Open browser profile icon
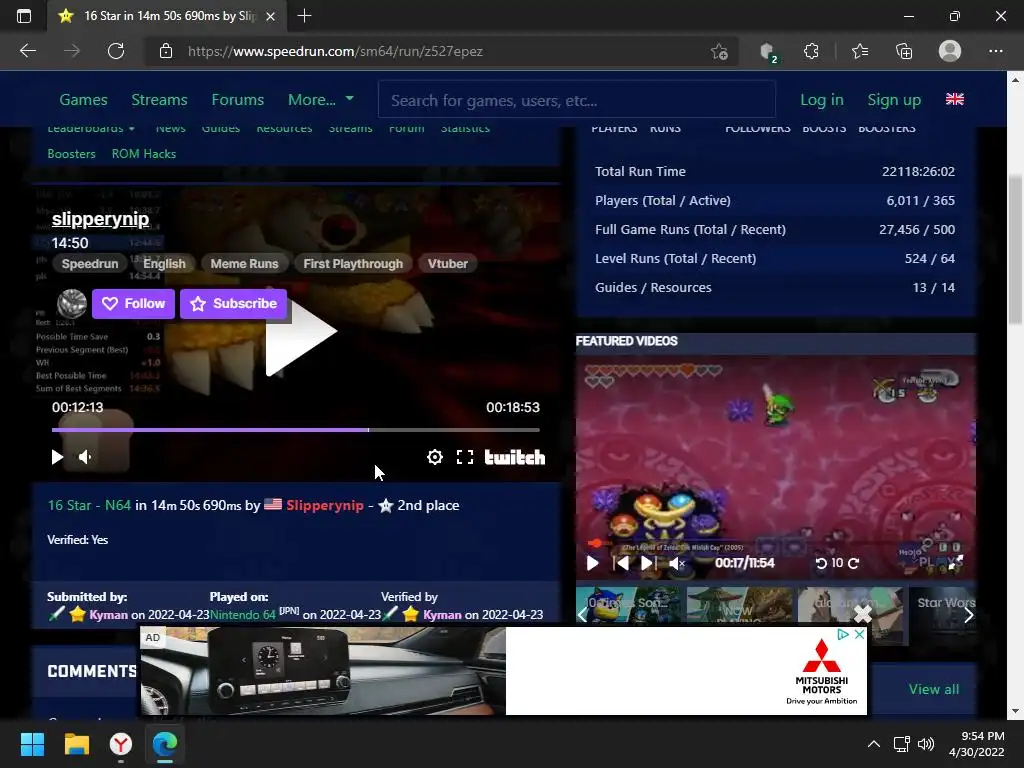This screenshot has height=768, width=1024. click(950, 51)
